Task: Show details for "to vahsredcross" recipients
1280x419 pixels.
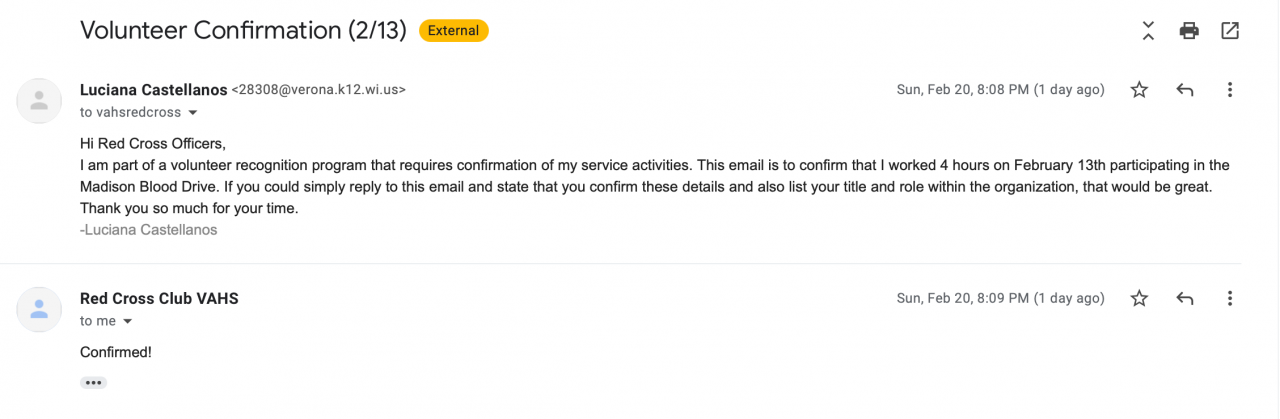Action: point(193,113)
